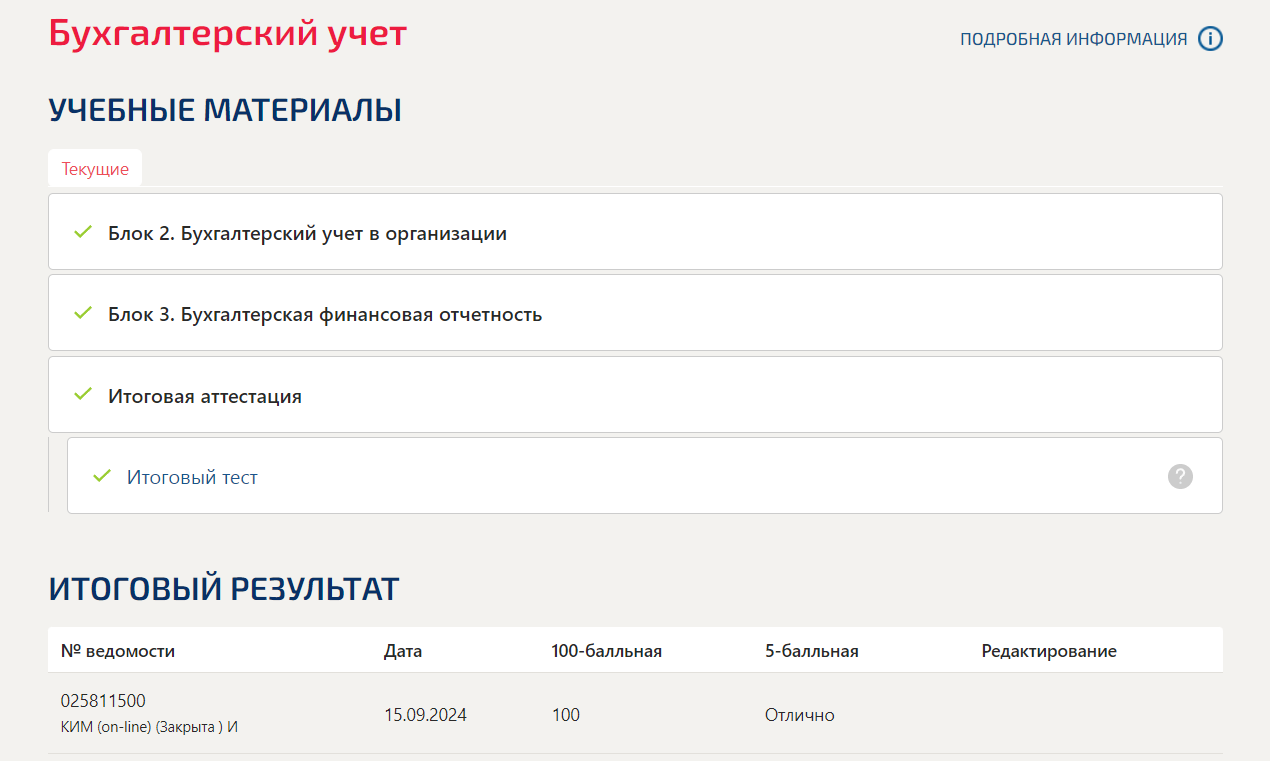1270x761 pixels.
Task: Click the grade Отлично
Action: (x=799, y=715)
